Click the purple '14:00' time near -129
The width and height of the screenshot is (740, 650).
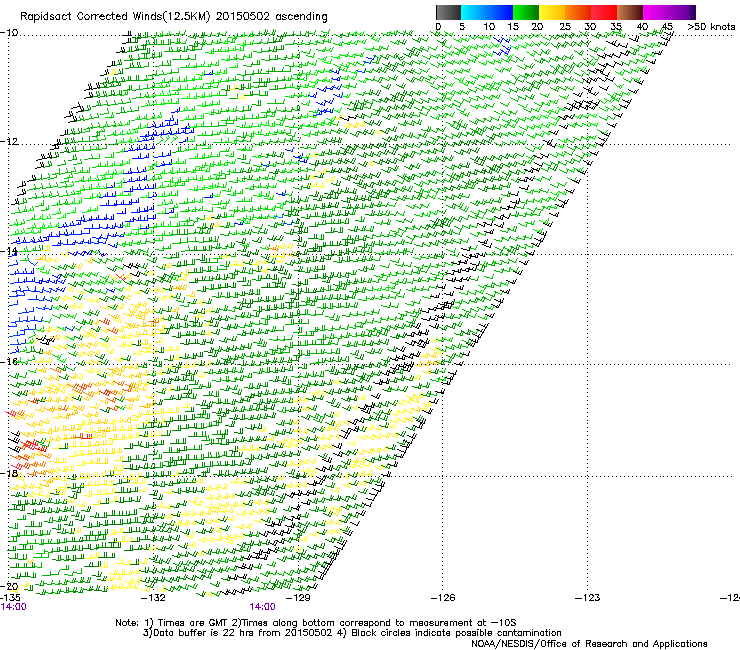(x=262, y=607)
